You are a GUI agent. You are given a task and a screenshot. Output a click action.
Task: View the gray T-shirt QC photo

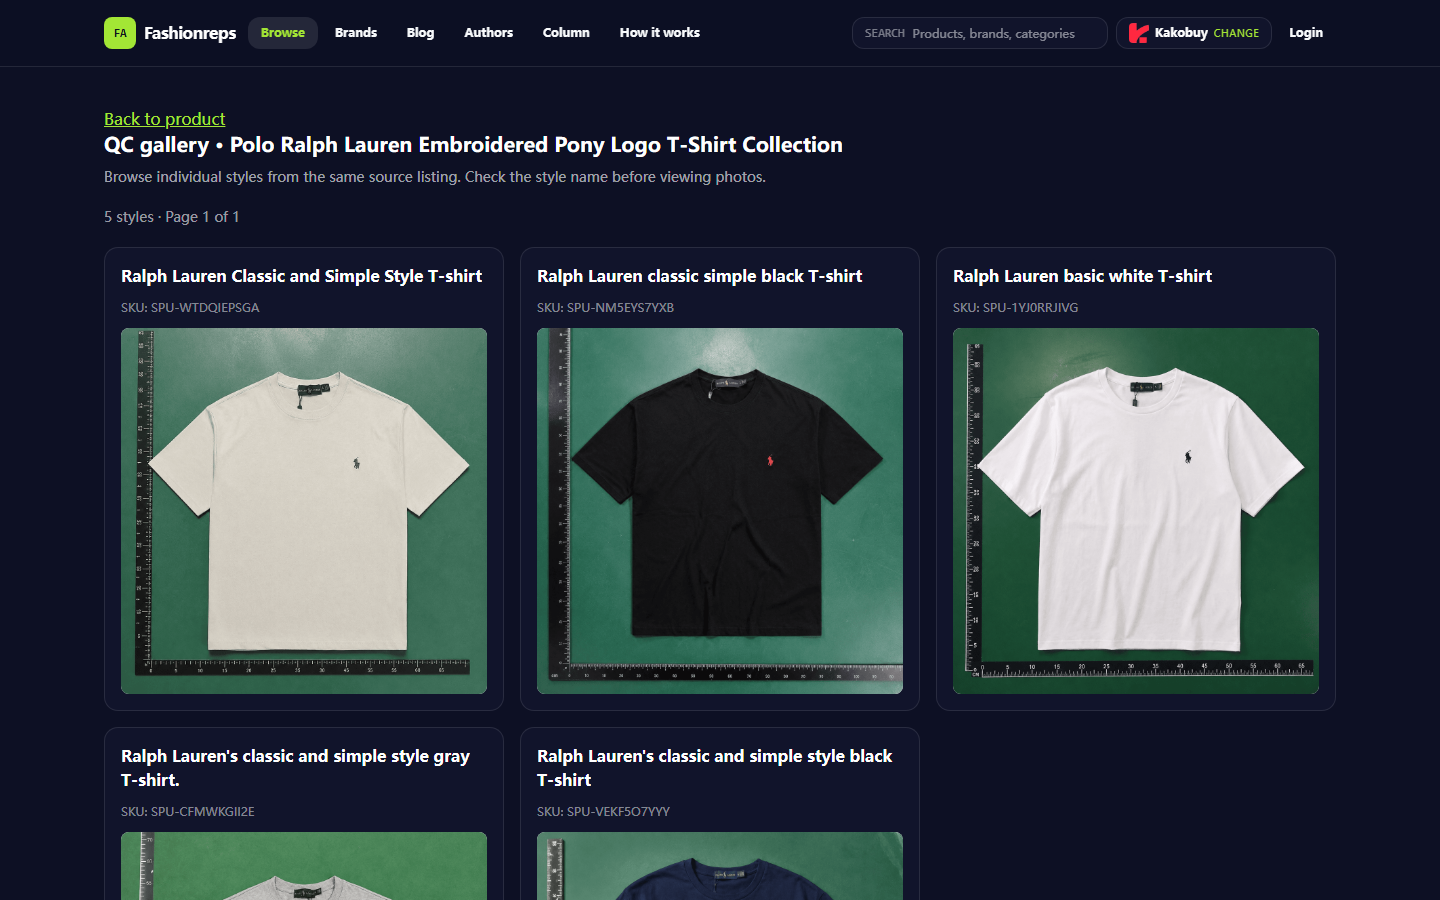[x=304, y=866]
